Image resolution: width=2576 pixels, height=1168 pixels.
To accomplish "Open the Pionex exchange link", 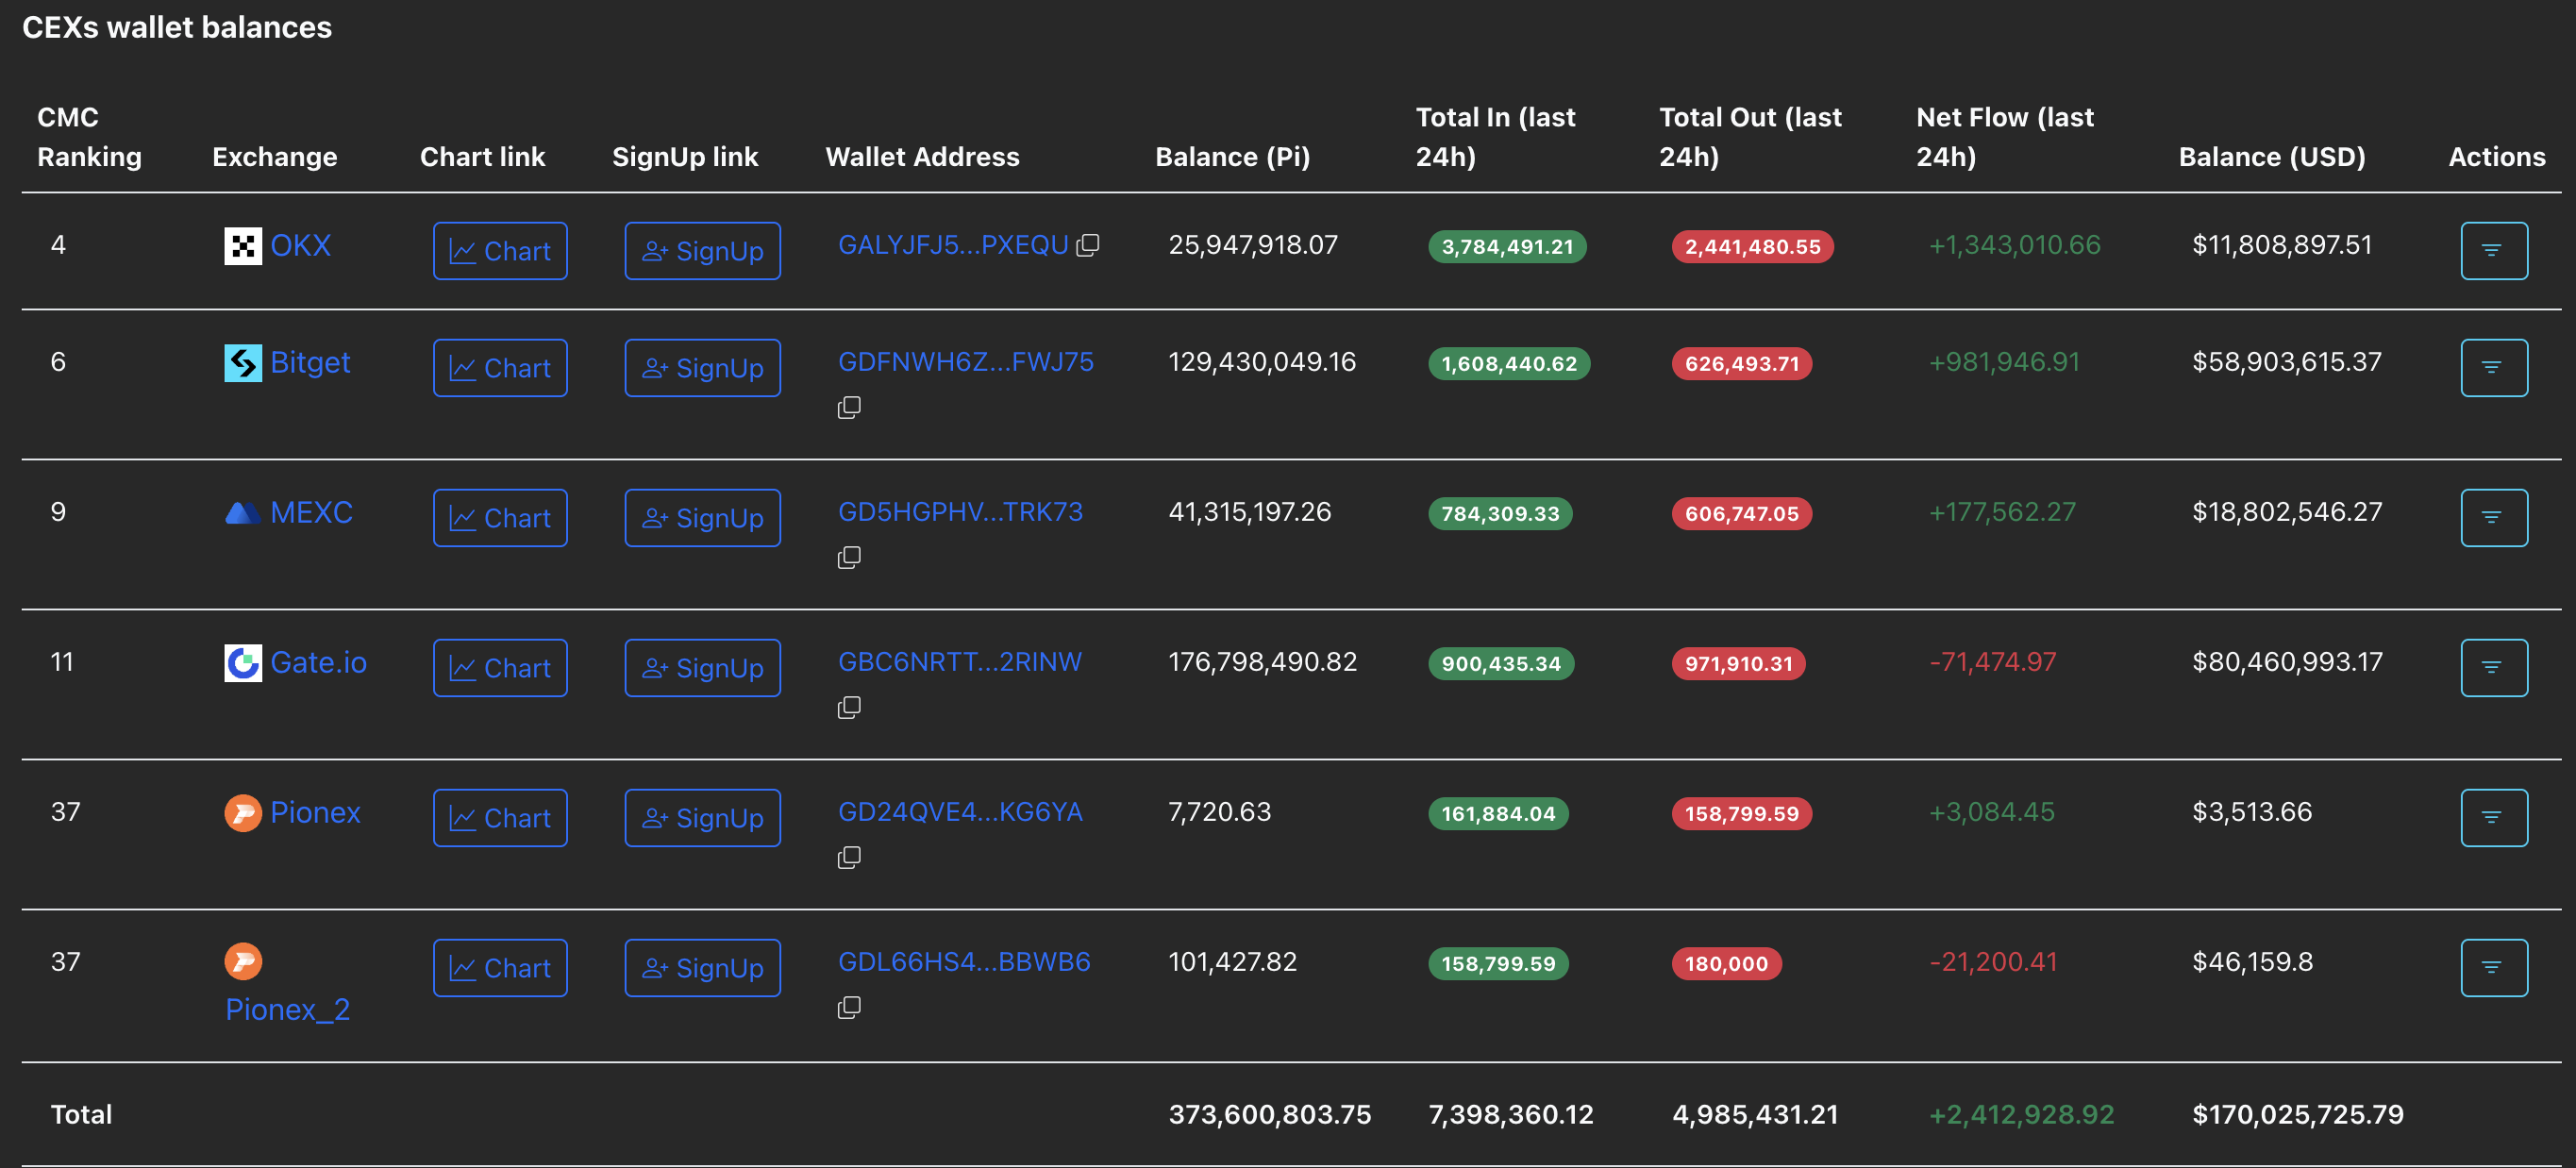I will click(314, 812).
